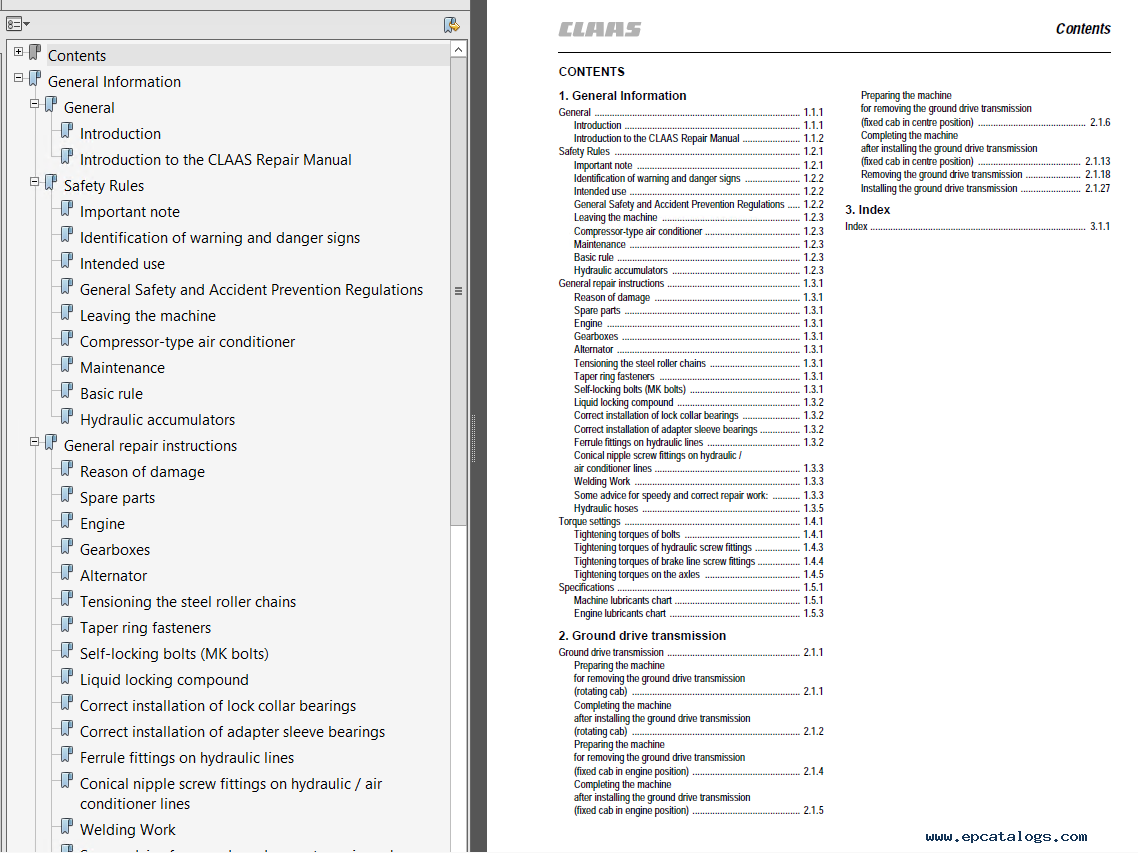Collapse the General Information bookmark node

coord(18,78)
